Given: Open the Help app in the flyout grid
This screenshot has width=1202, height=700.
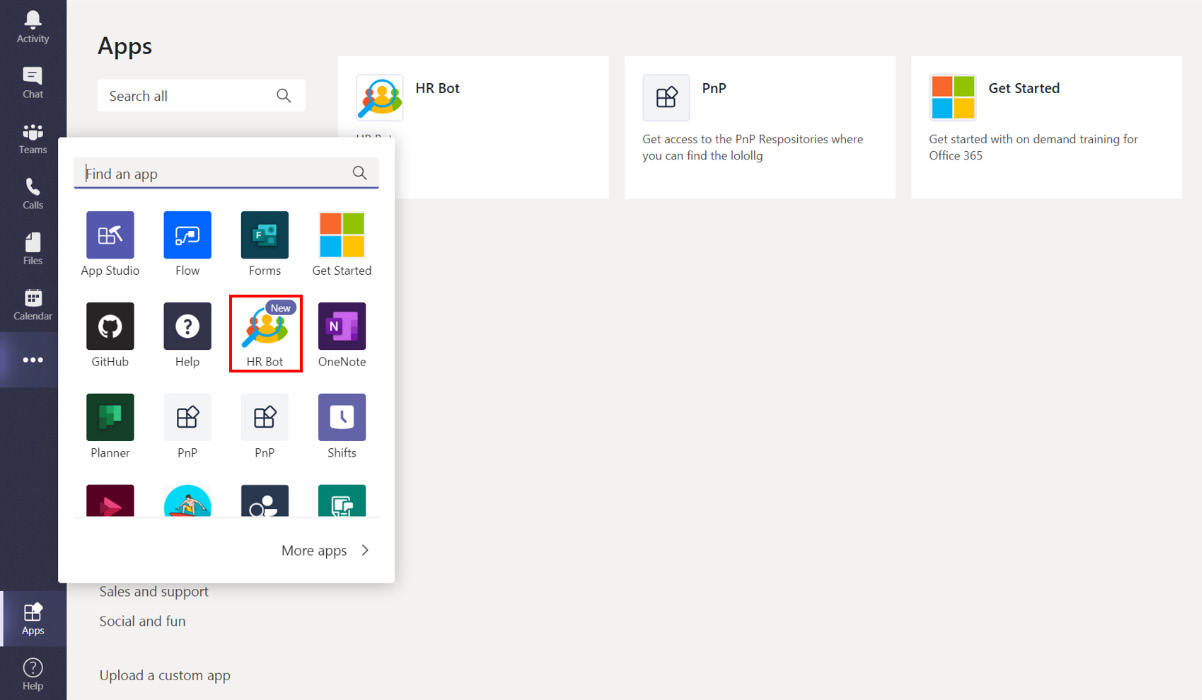Looking at the screenshot, I should click(187, 335).
